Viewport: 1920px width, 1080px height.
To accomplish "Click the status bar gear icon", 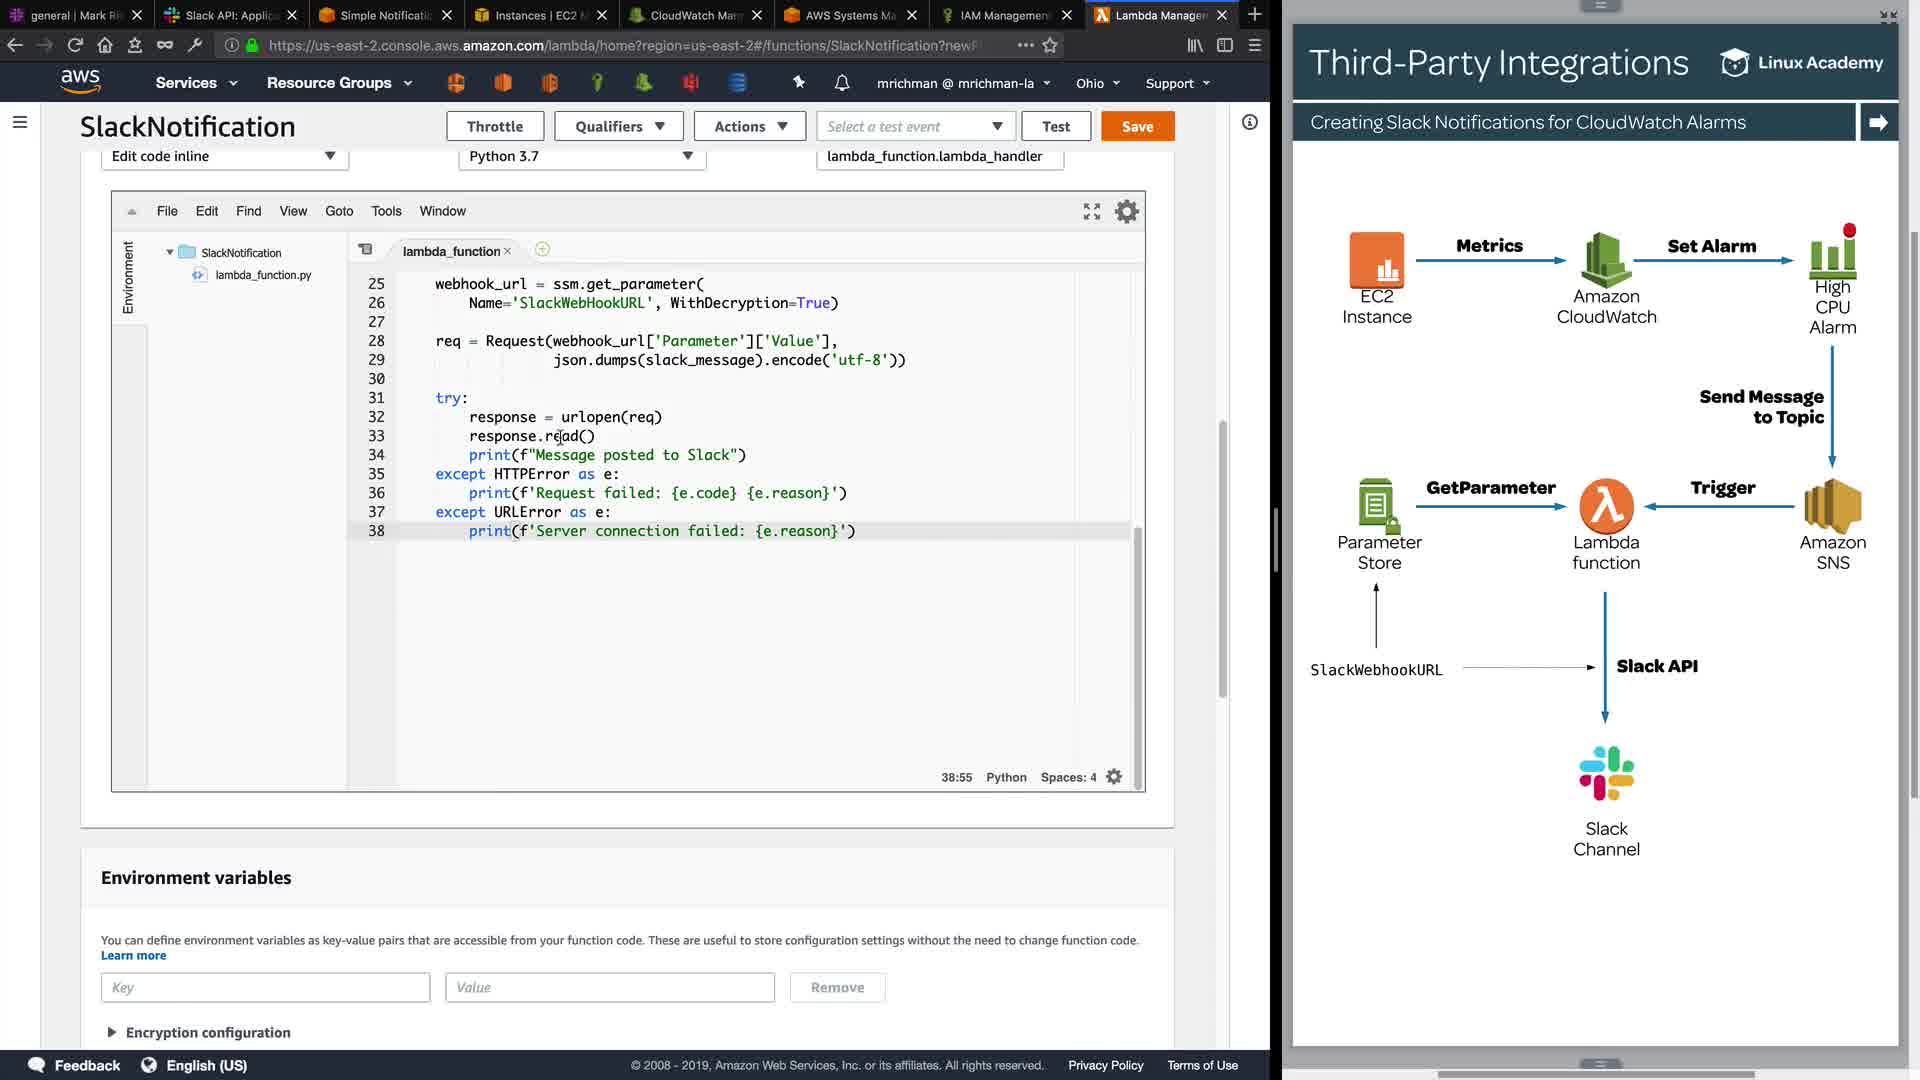I will point(1114,777).
